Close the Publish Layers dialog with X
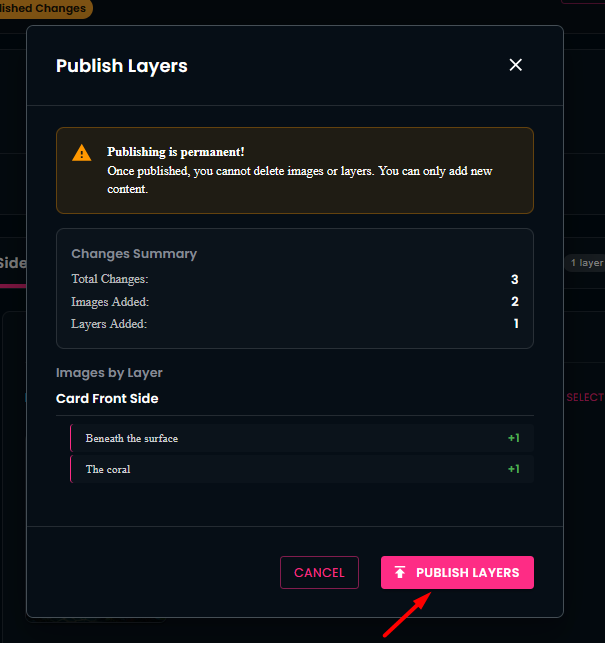605x645 pixels. coord(516,65)
